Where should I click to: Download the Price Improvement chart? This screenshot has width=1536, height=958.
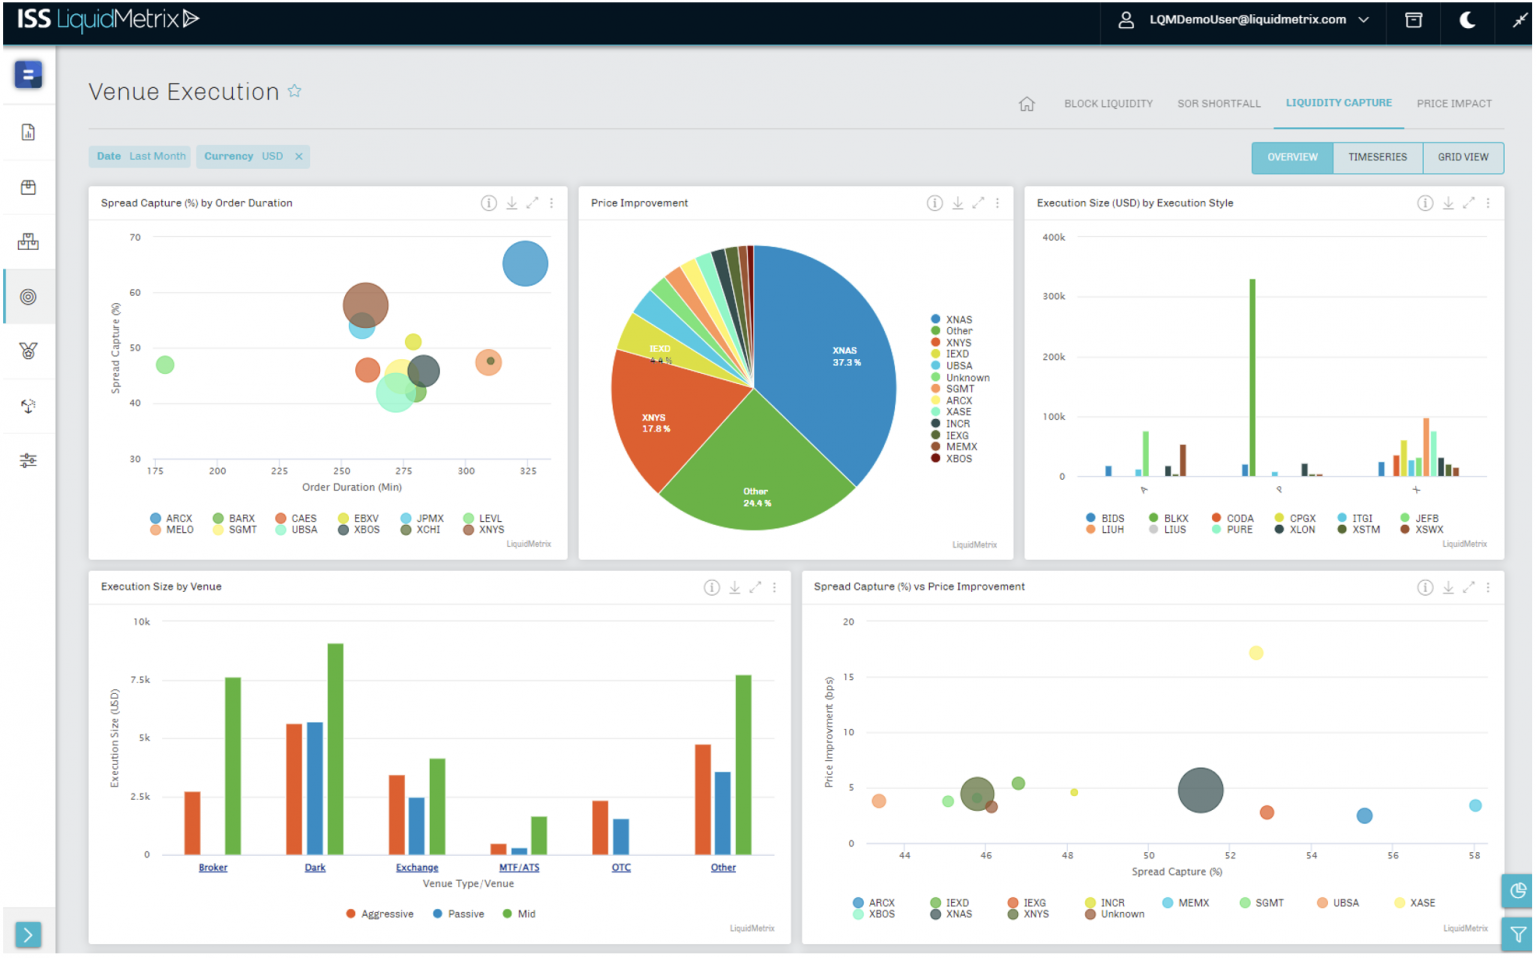click(957, 203)
